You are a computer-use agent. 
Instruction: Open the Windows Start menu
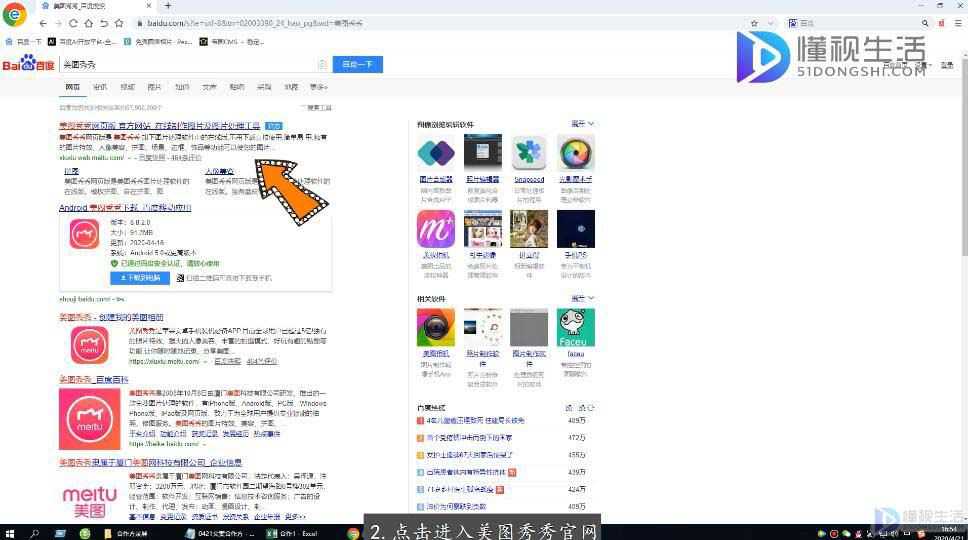pos(9,533)
